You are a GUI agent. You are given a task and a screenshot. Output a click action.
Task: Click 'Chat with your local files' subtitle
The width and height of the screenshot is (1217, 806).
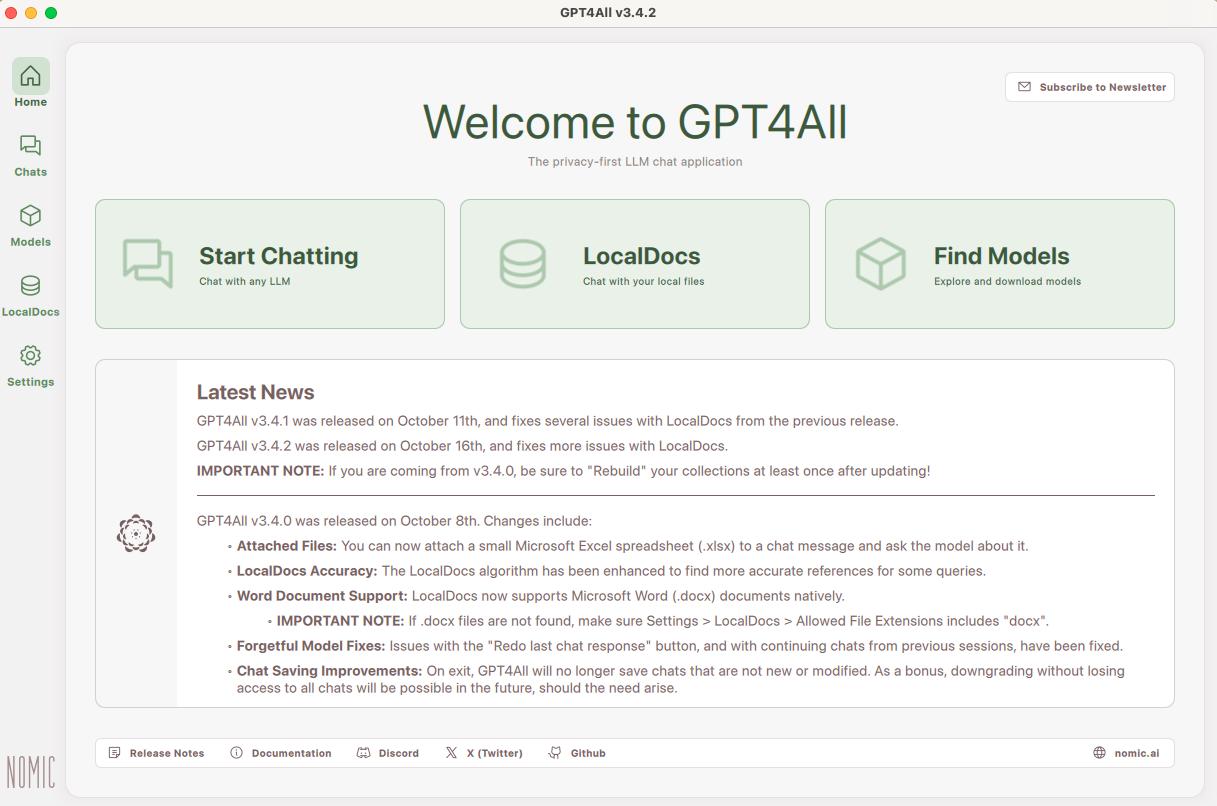pyautogui.click(x=643, y=281)
